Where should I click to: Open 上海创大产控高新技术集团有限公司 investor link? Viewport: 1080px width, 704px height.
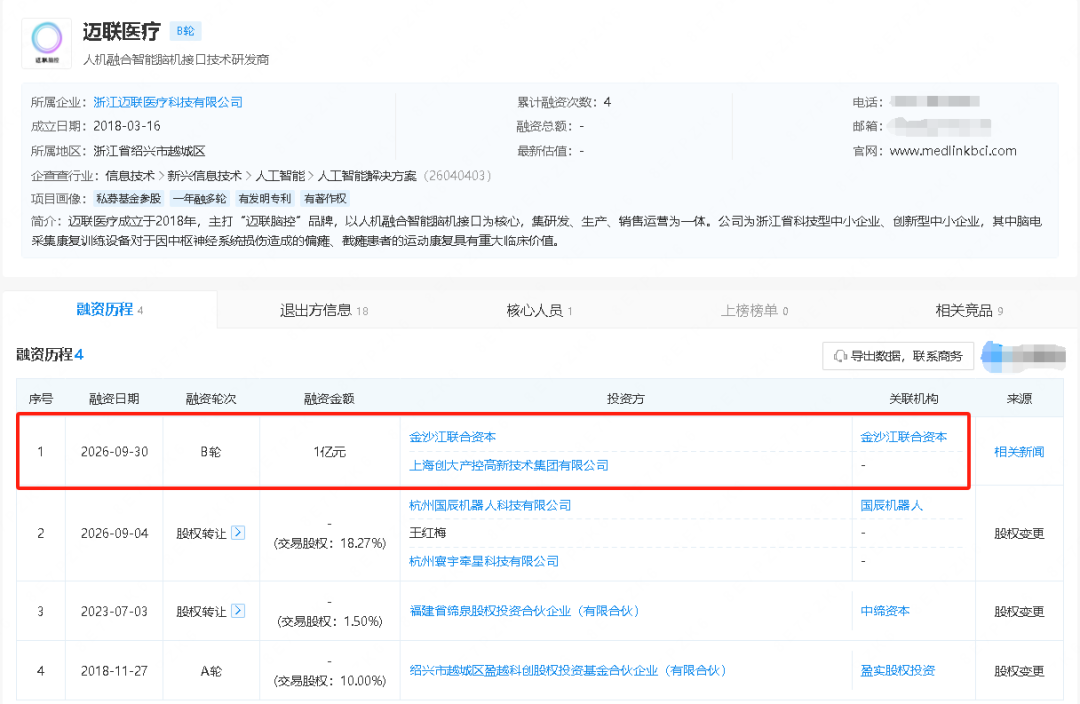pyautogui.click(x=509, y=466)
